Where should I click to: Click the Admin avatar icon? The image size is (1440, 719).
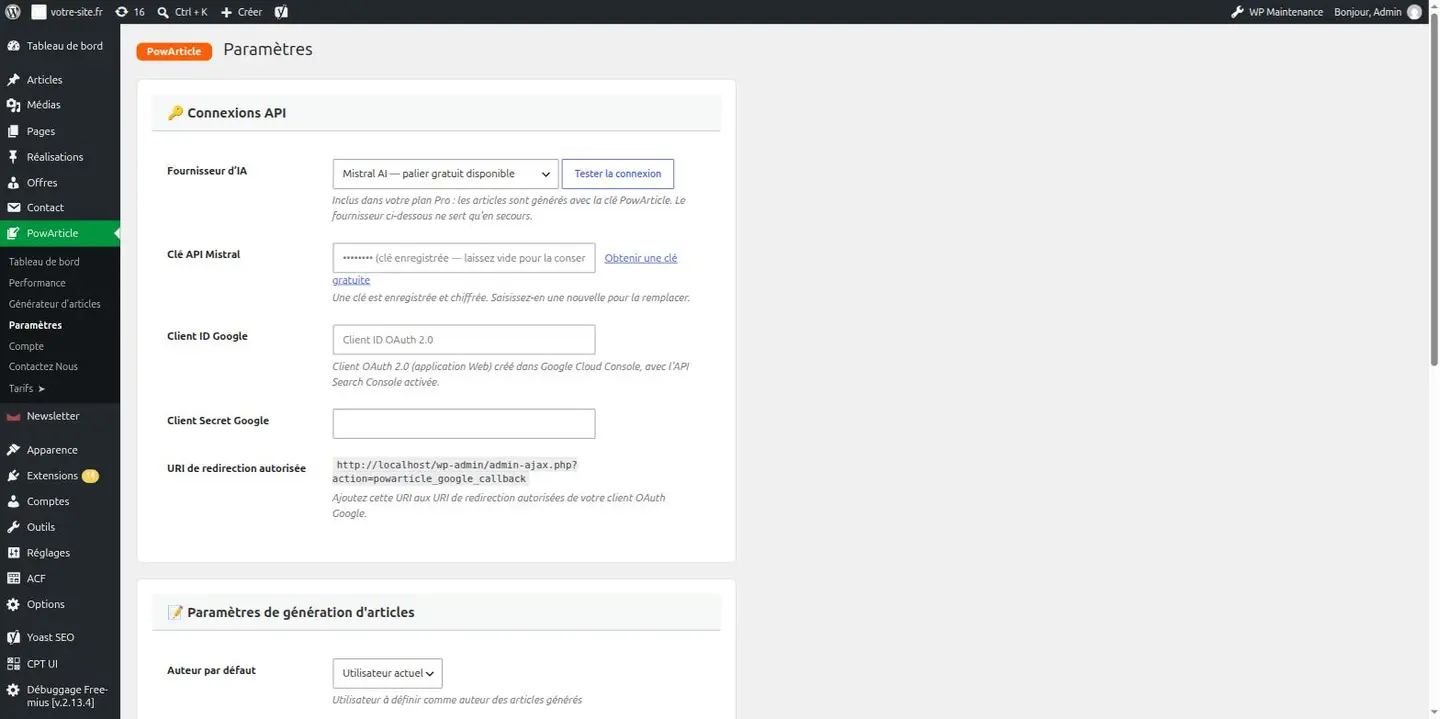(x=1414, y=12)
